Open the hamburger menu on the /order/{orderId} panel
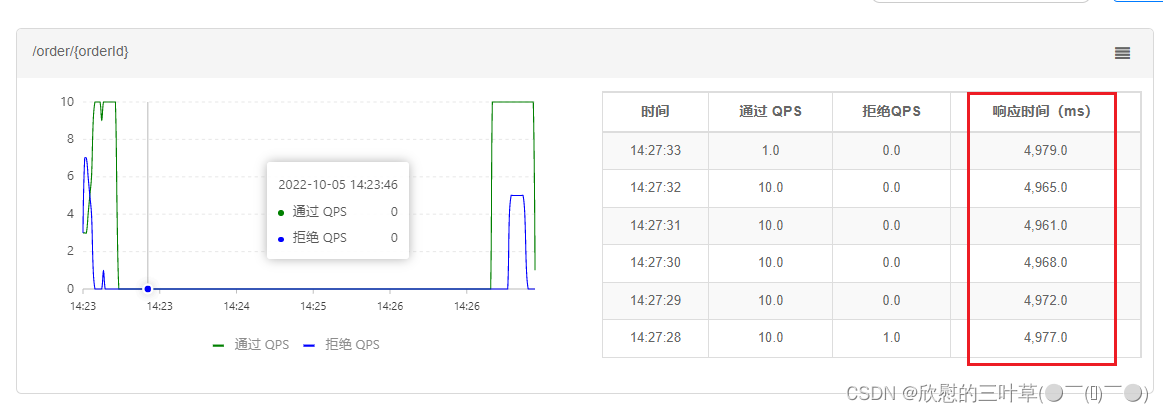The image size is (1163, 413). pos(1122,53)
